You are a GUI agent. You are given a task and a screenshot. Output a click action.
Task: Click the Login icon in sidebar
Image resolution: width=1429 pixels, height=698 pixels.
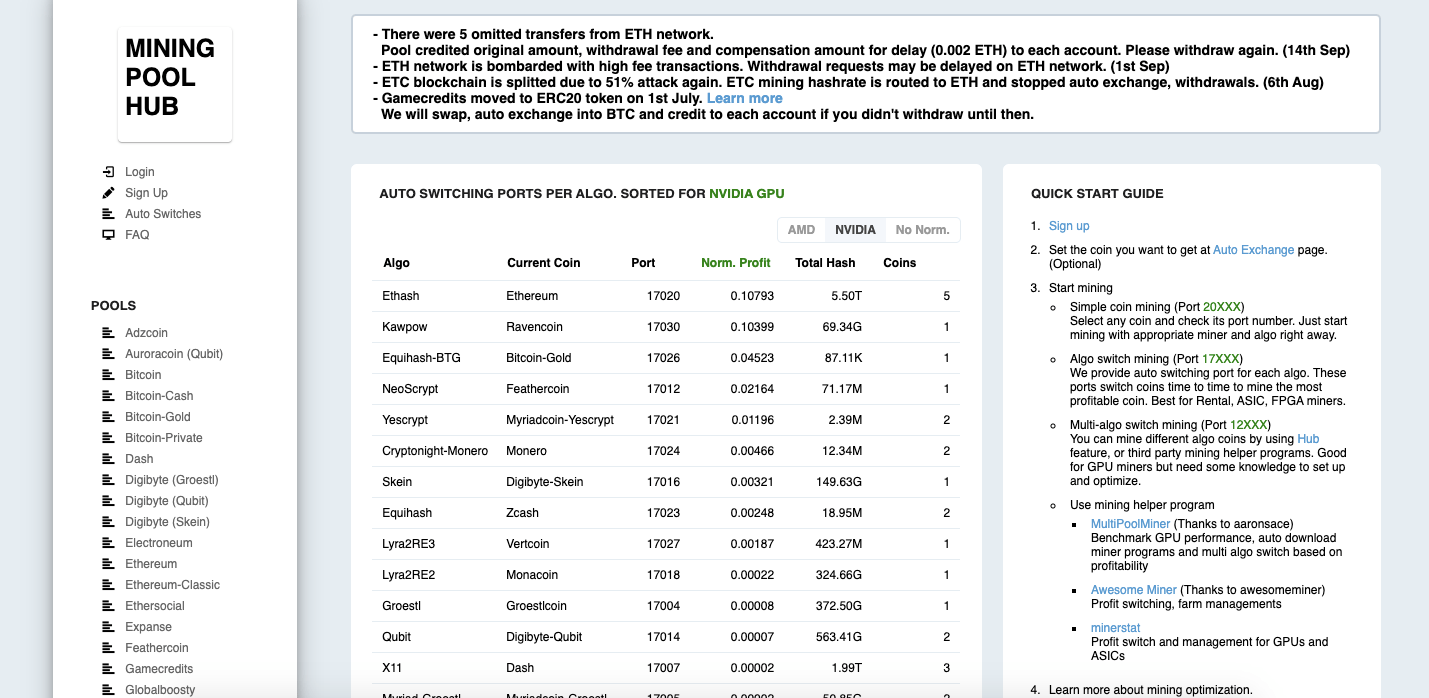click(109, 172)
